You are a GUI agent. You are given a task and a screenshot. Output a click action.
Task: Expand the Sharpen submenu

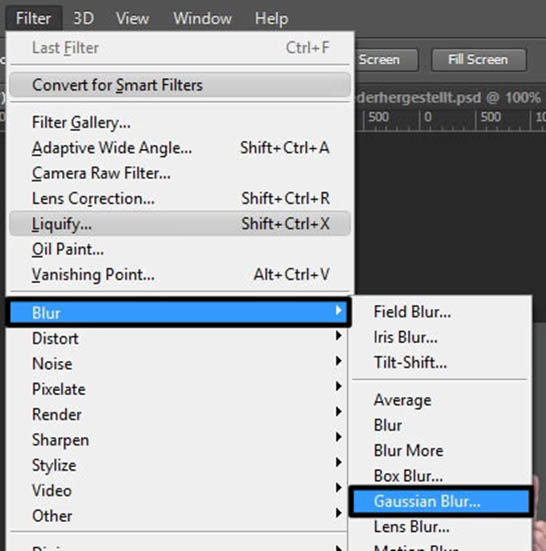(178, 440)
